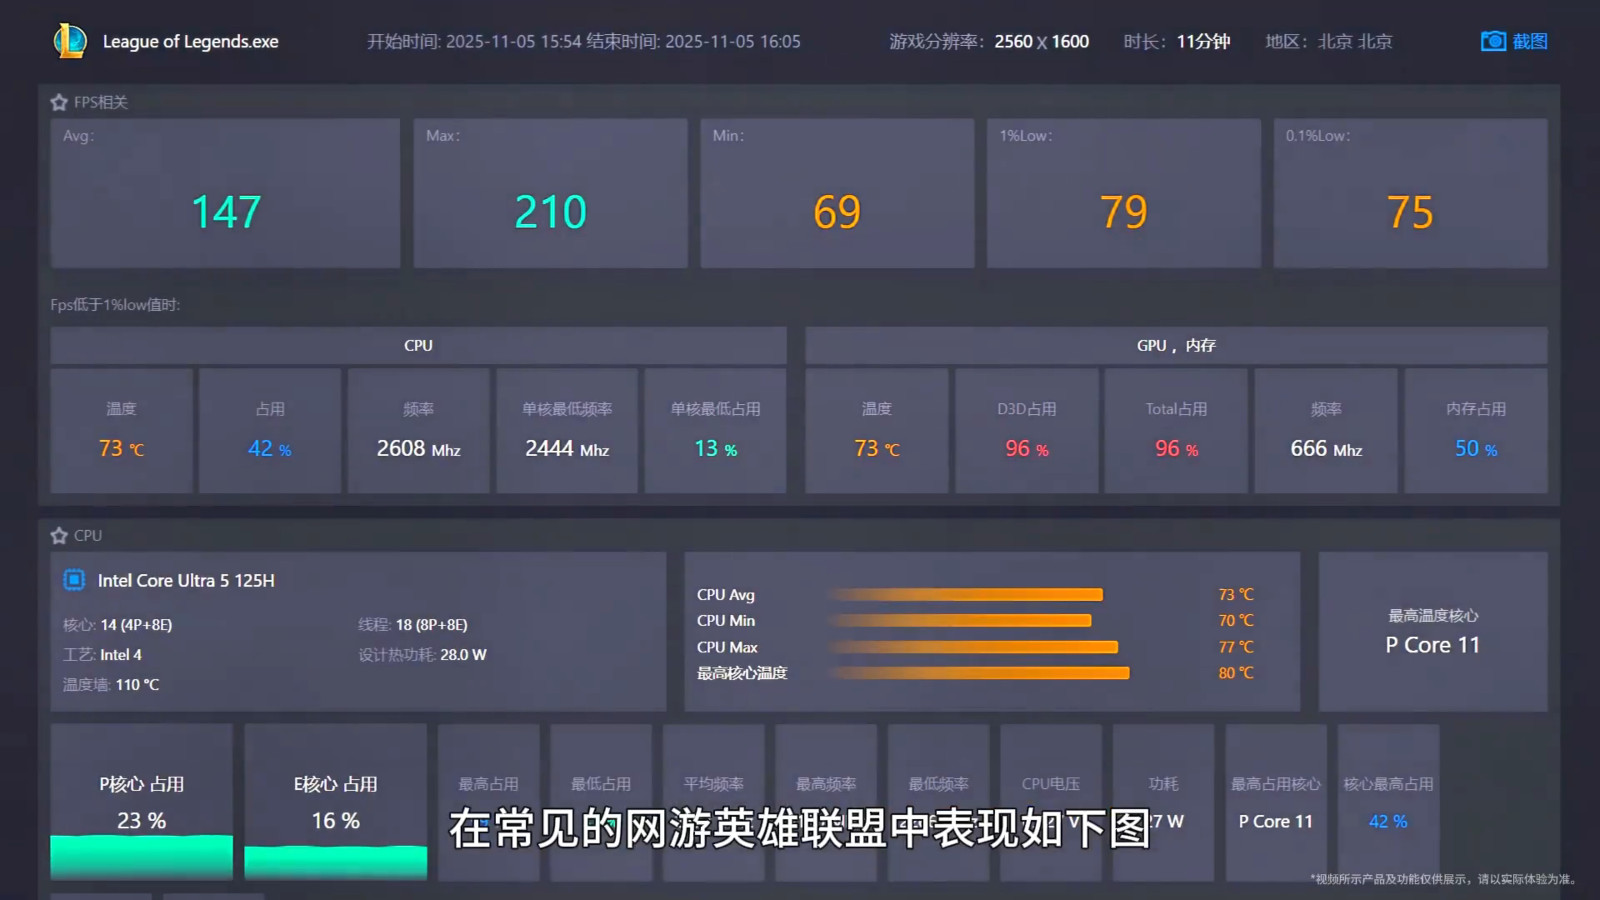Click the Avg FPS tile showing 147
The width and height of the screenshot is (1600, 900).
pyautogui.click(x=225, y=193)
